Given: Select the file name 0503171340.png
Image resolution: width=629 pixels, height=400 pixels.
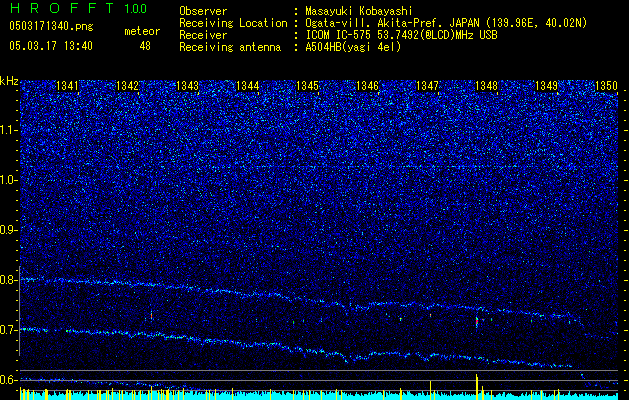Looking at the screenshot, I should click(x=51, y=26).
